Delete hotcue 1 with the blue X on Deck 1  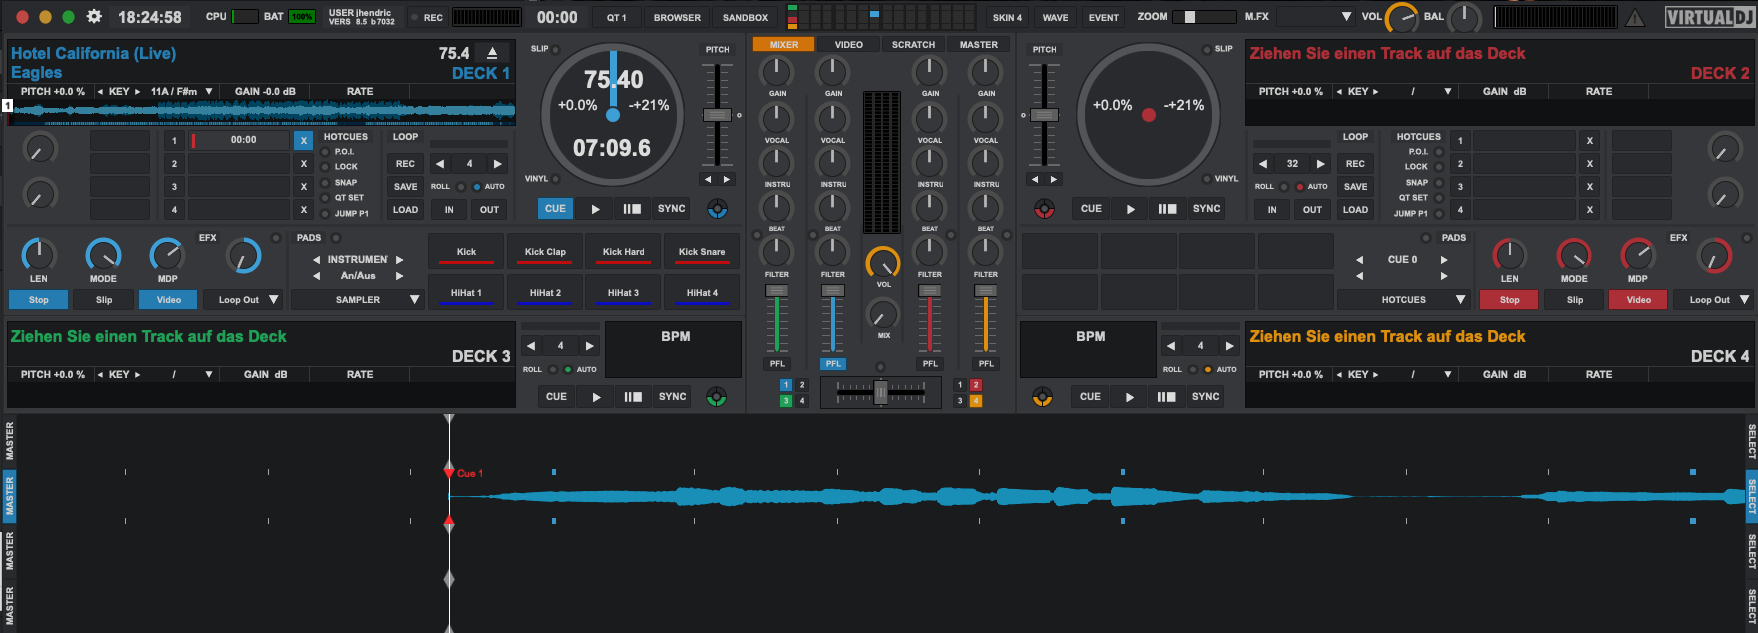pyautogui.click(x=304, y=140)
